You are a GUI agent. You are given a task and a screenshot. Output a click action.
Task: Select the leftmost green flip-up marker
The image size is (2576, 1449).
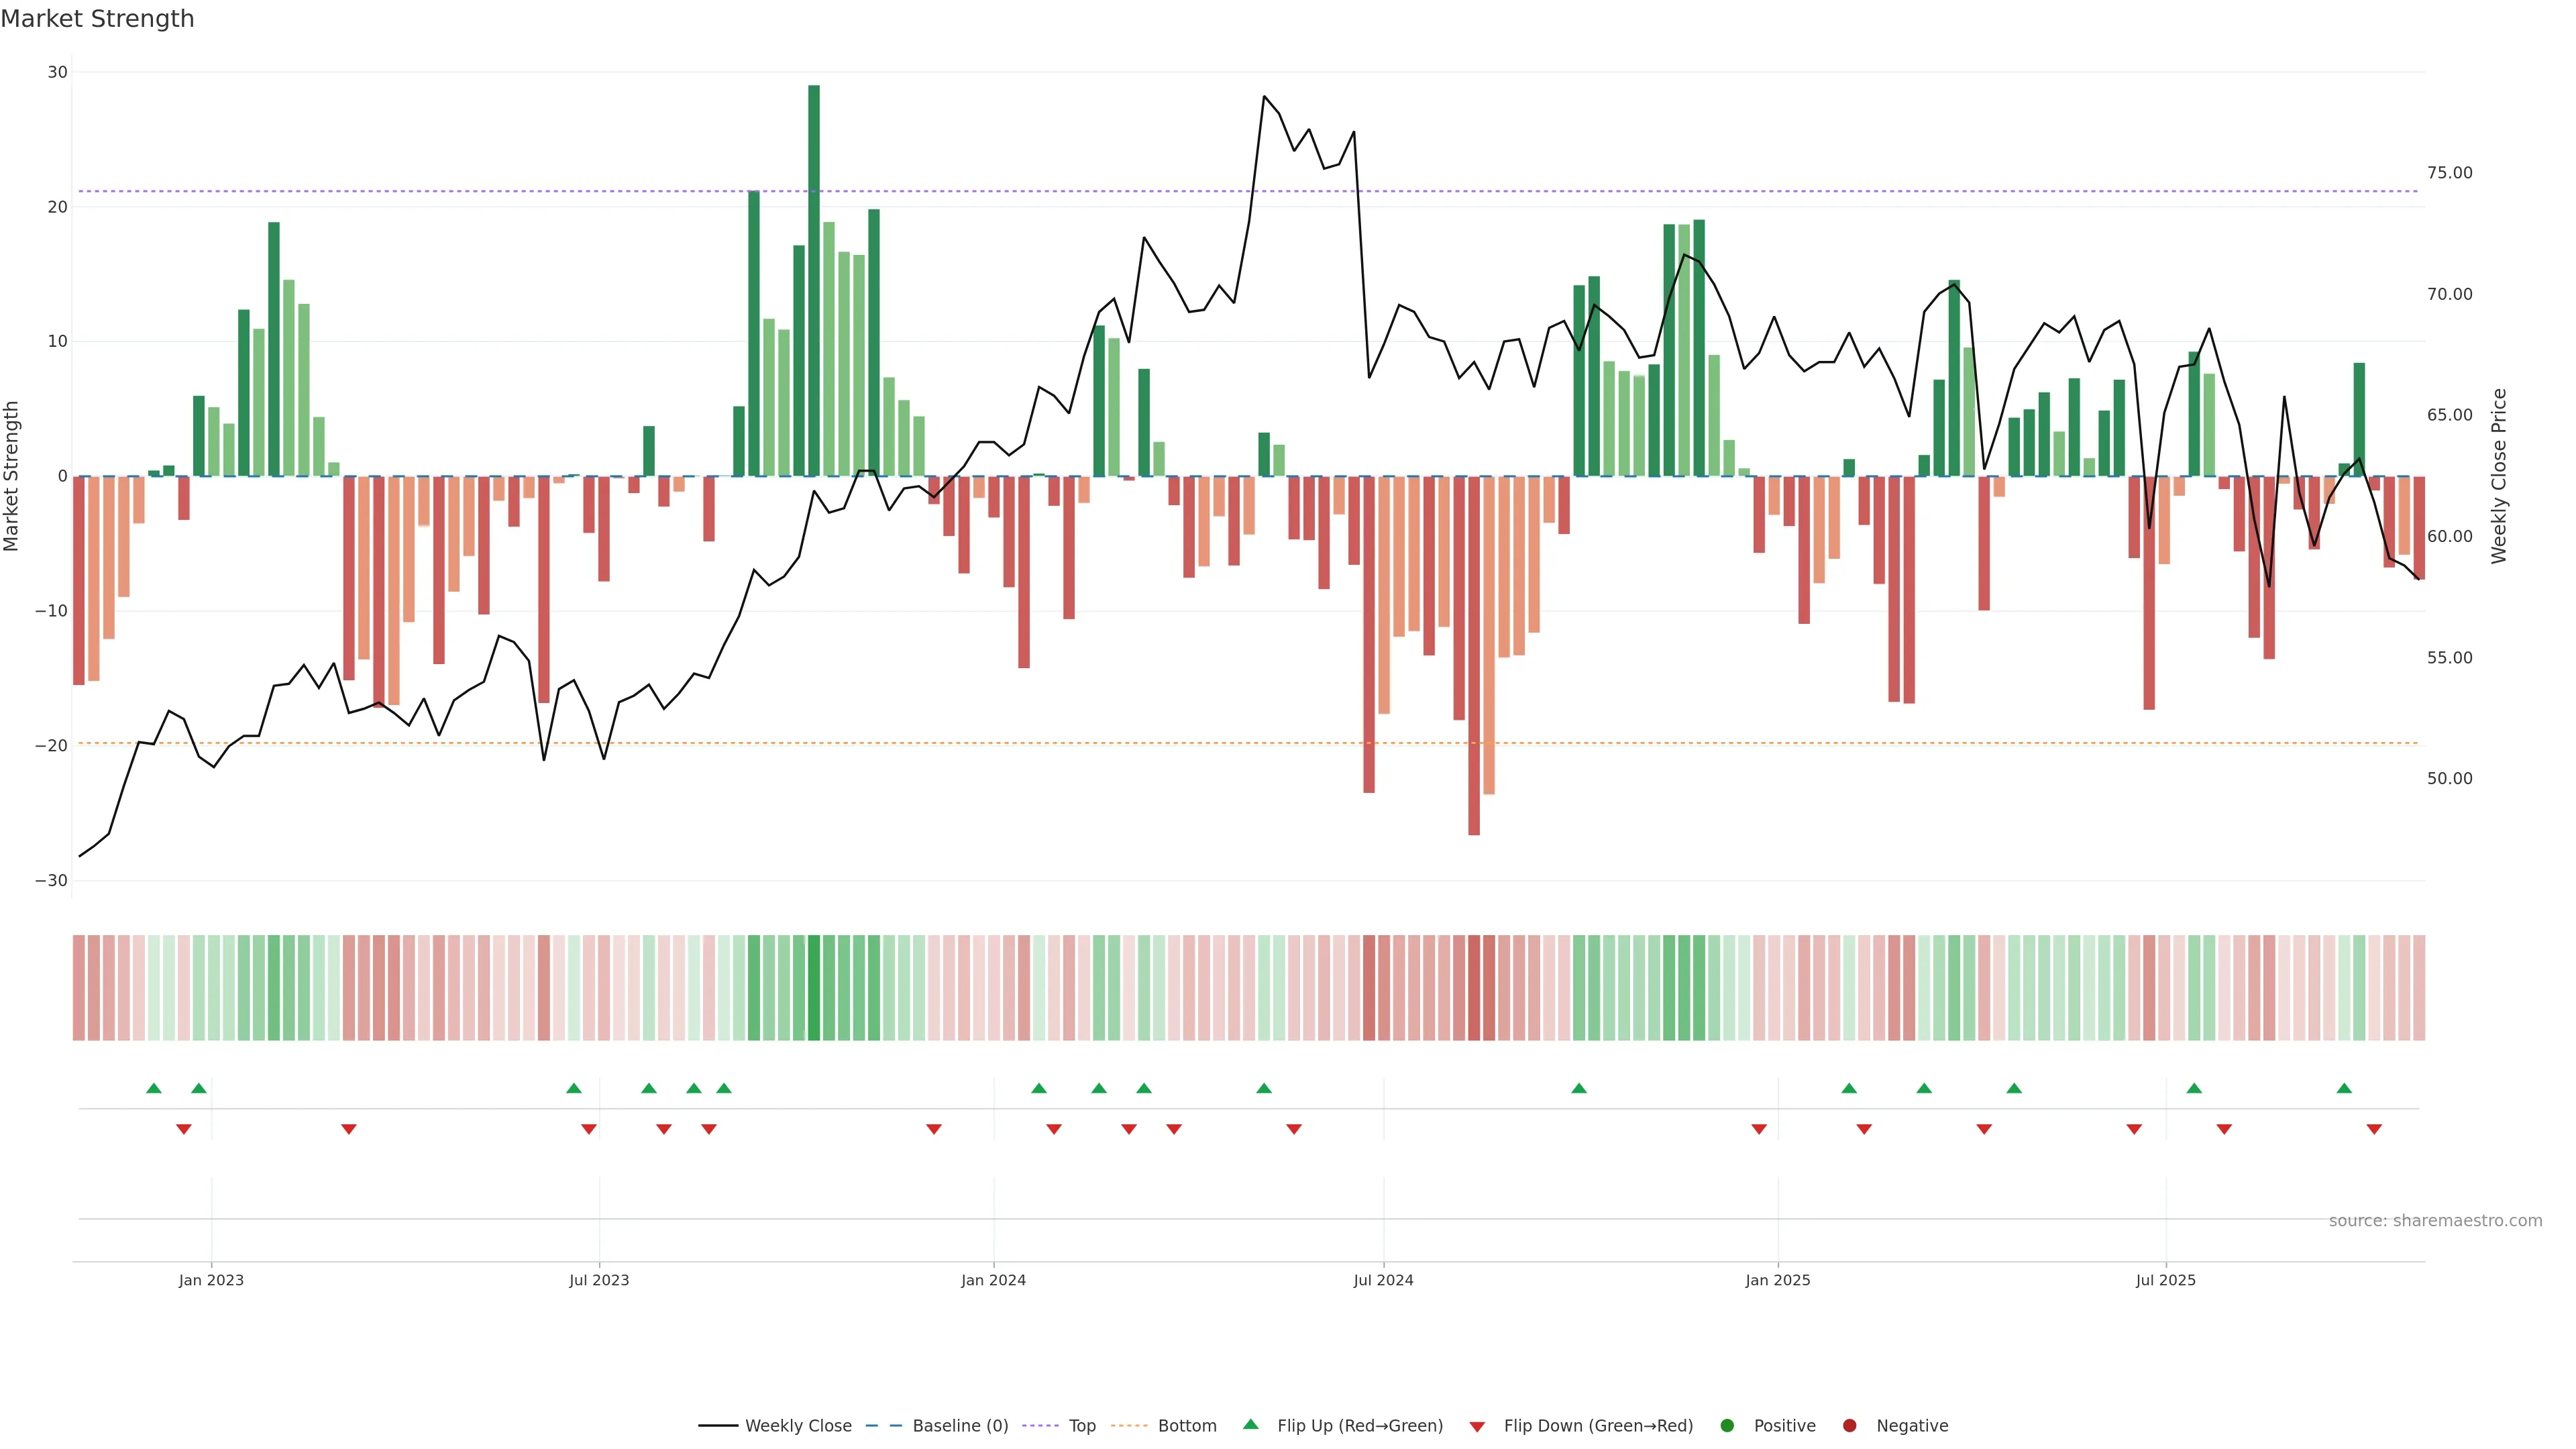pyautogui.click(x=154, y=1088)
